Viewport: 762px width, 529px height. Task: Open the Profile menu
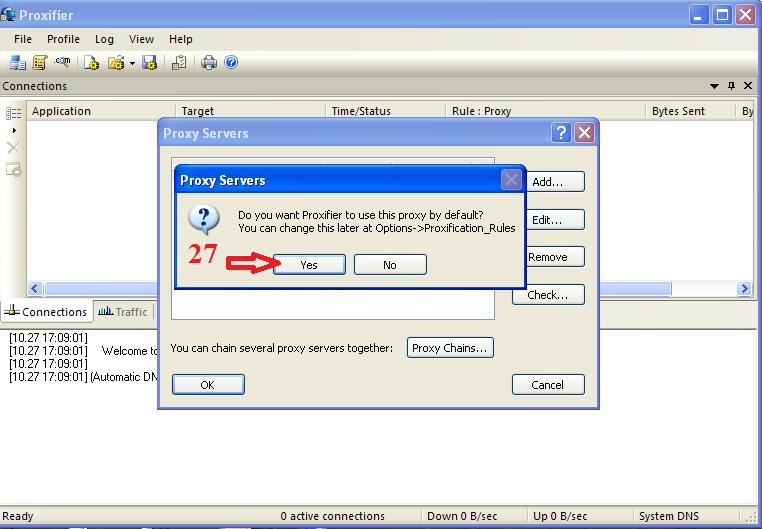63,39
